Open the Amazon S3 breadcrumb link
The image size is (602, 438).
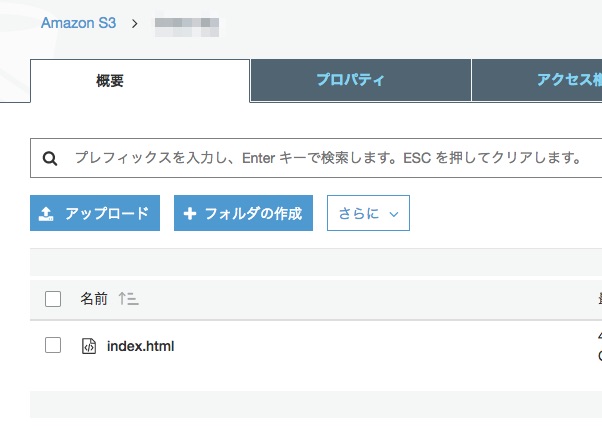pyautogui.click(x=78, y=23)
